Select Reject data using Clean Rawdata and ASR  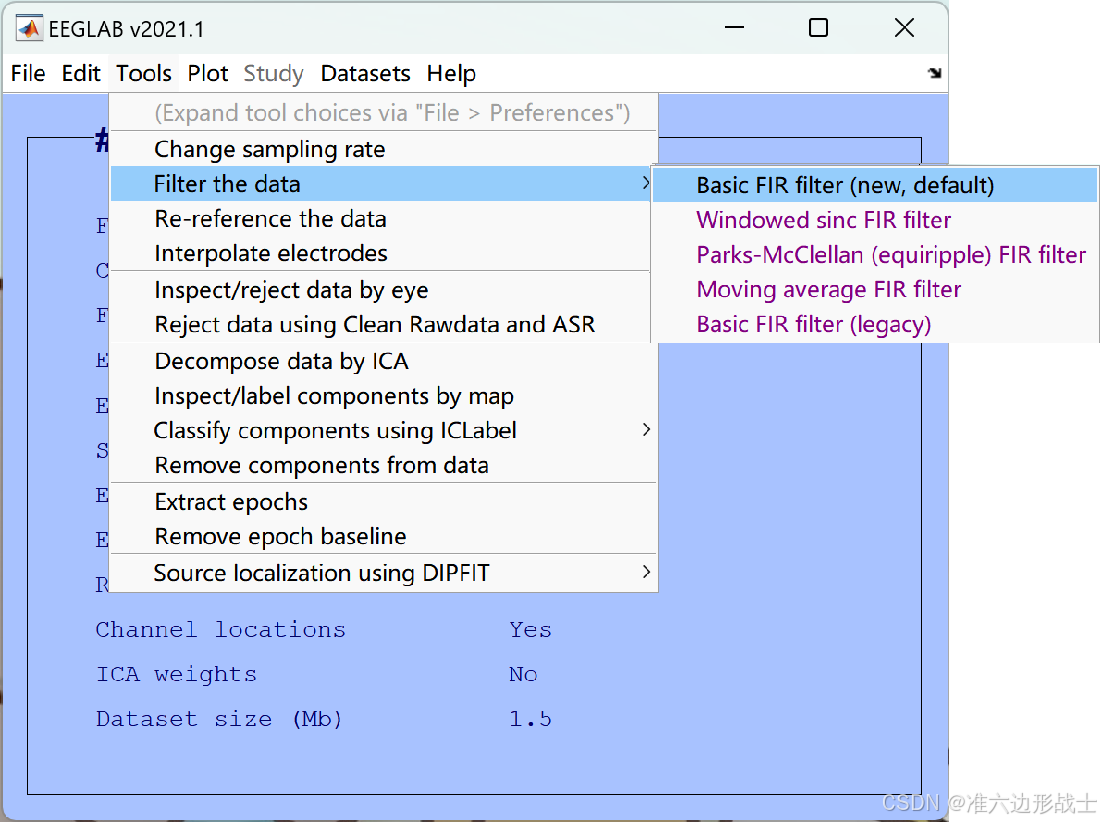383,324
